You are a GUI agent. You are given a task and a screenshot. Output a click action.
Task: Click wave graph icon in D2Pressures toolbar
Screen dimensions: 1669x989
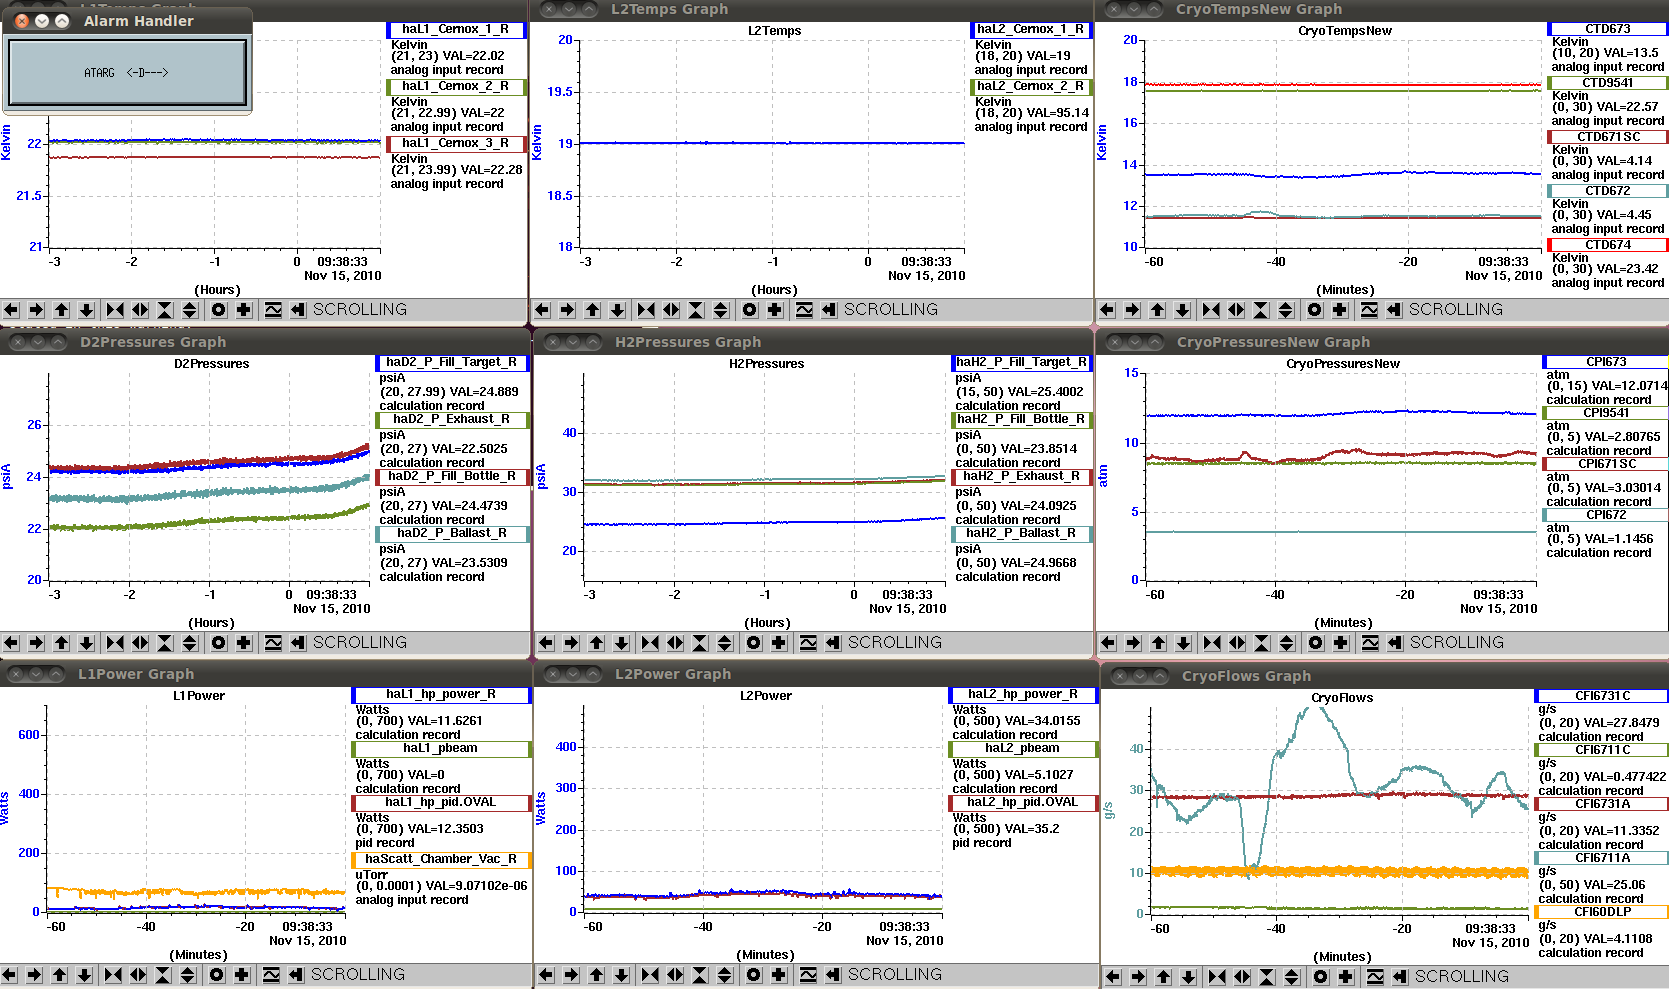point(272,643)
